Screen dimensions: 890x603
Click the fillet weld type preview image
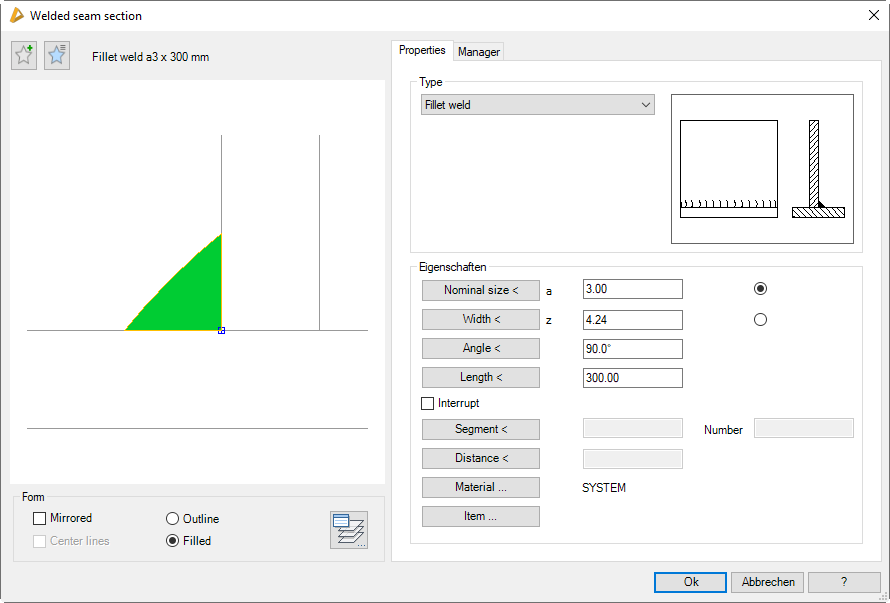pyautogui.click(x=762, y=169)
